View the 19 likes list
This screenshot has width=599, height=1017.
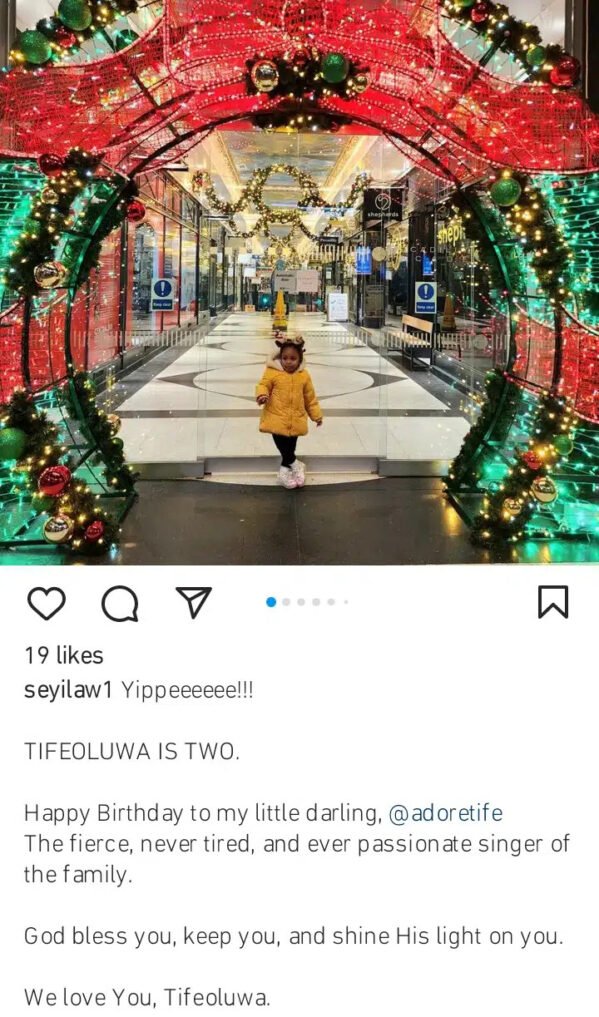(x=64, y=655)
